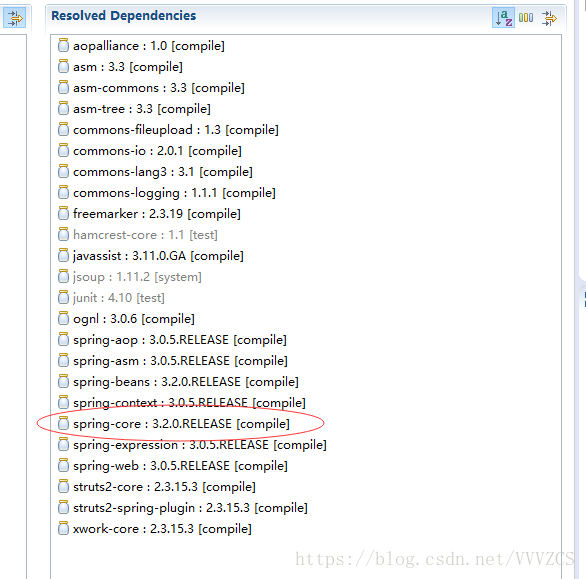Click the show GroupId columns icon
Viewport: 586px width, 579px height.
tap(526, 18)
